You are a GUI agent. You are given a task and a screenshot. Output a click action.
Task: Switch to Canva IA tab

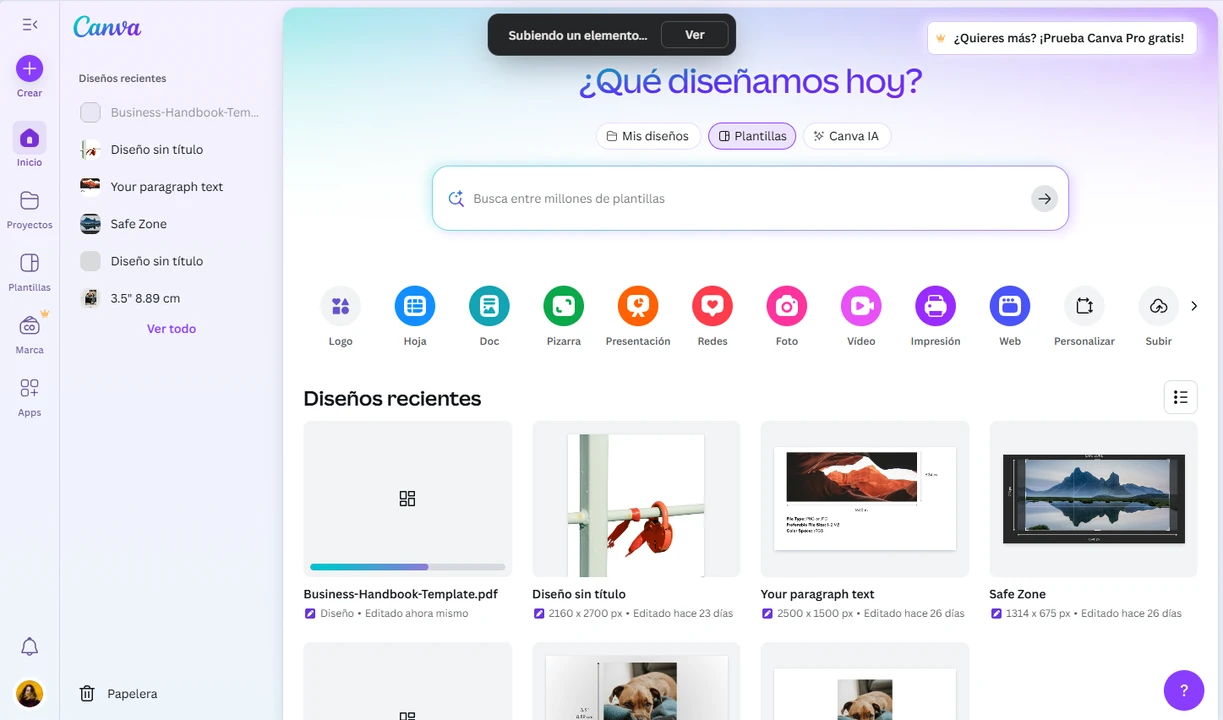[846, 136]
